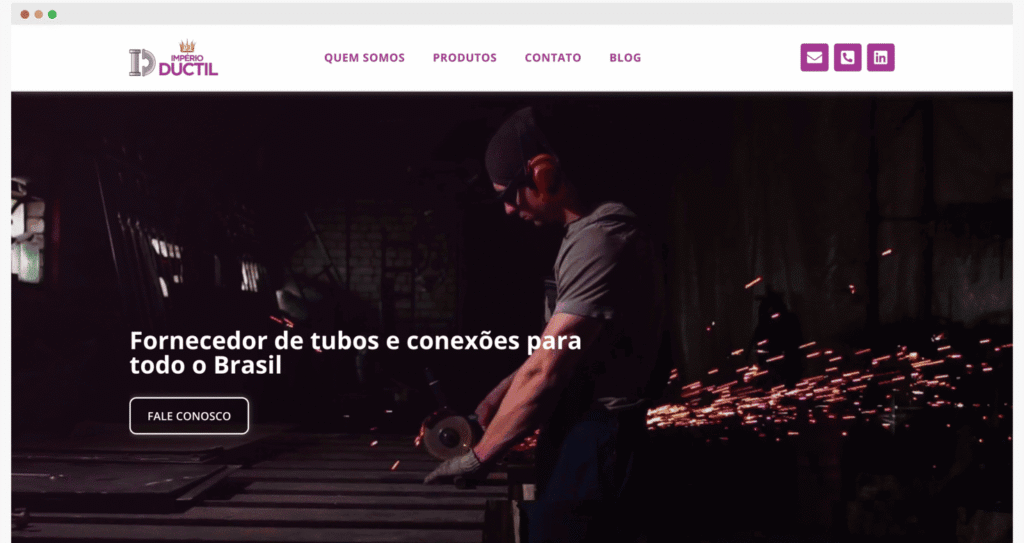
Task: Click the headline Fornecedor de tubos e conexões
Action: [x=355, y=353]
